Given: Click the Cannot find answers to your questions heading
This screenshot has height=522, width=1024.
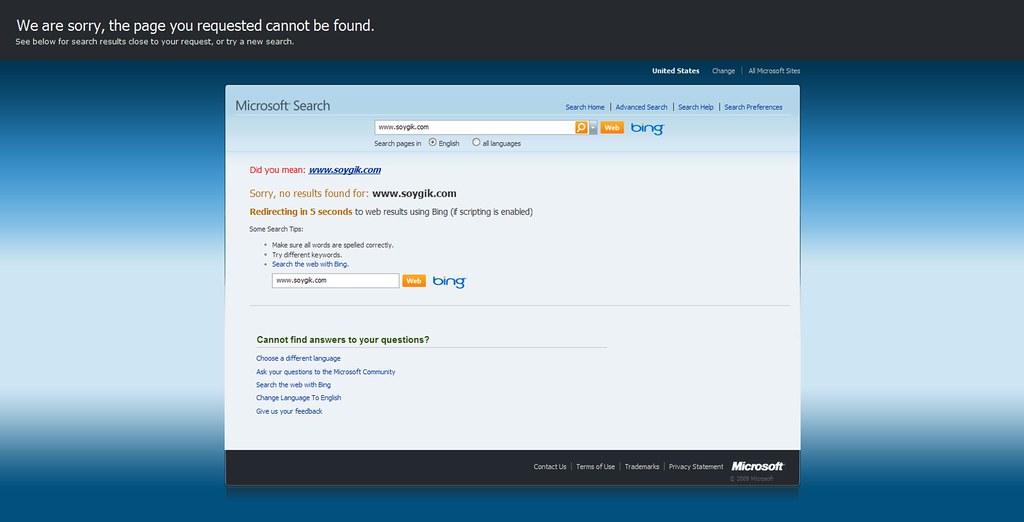Looking at the screenshot, I should pyautogui.click(x=343, y=340).
